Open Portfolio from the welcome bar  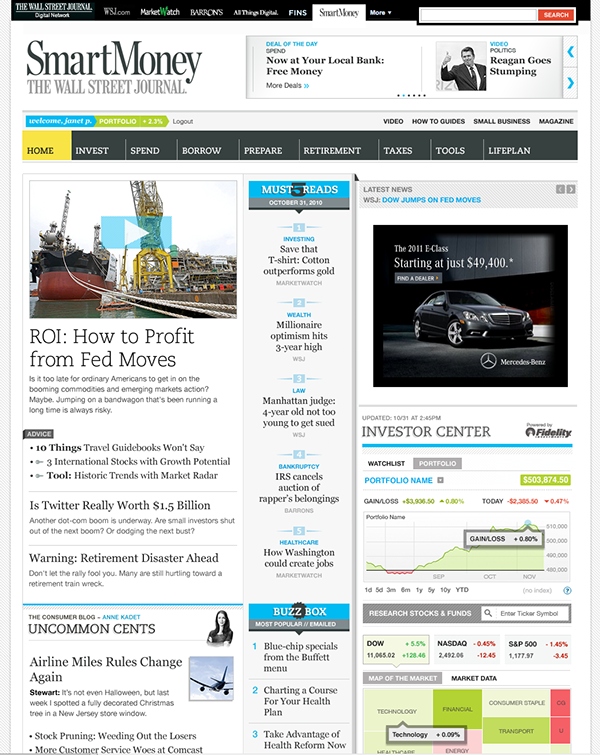pyautogui.click(x=117, y=121)
